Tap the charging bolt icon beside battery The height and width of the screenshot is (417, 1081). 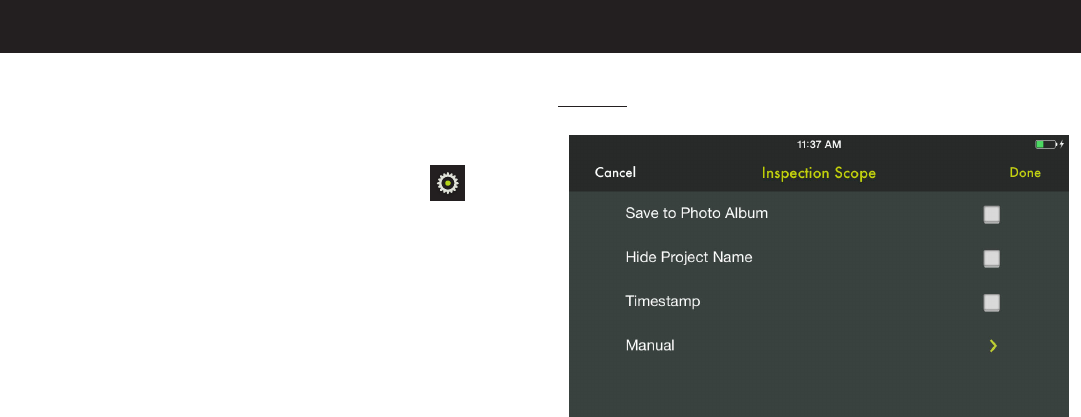click(1062, 144)
